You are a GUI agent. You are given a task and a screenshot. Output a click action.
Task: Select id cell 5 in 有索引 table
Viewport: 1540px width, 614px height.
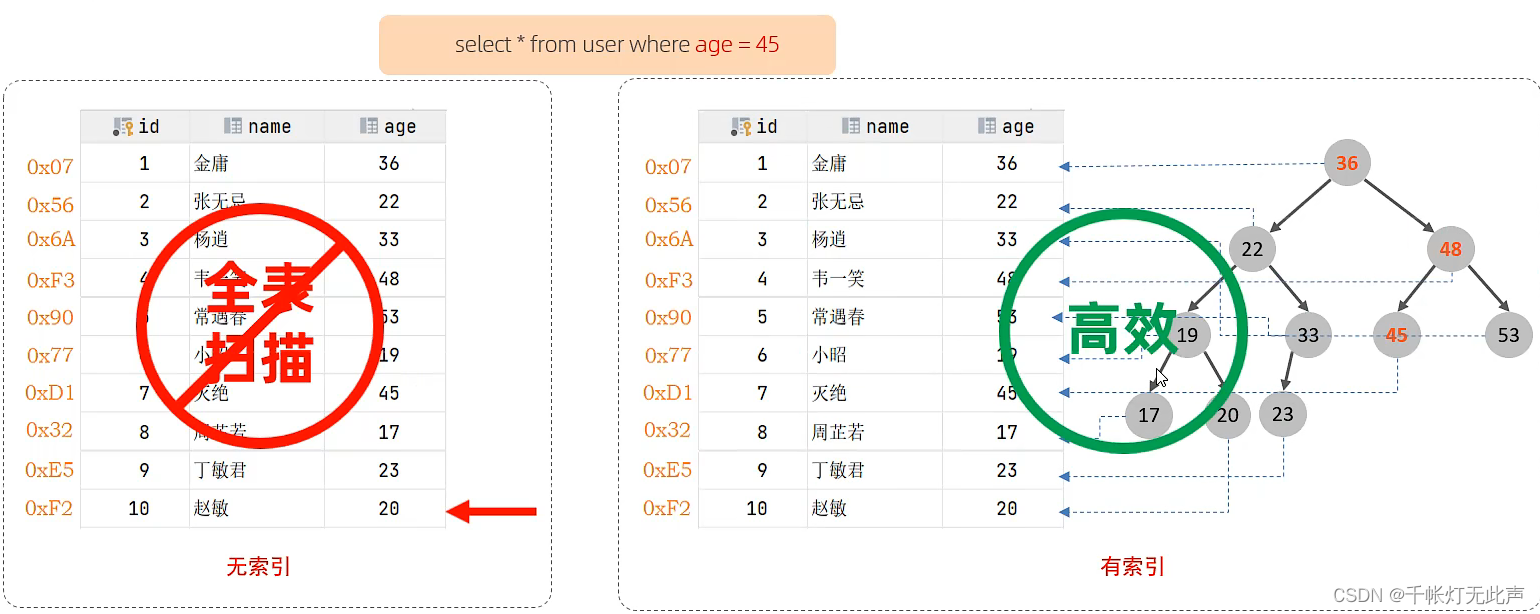(x=753, y=317)
